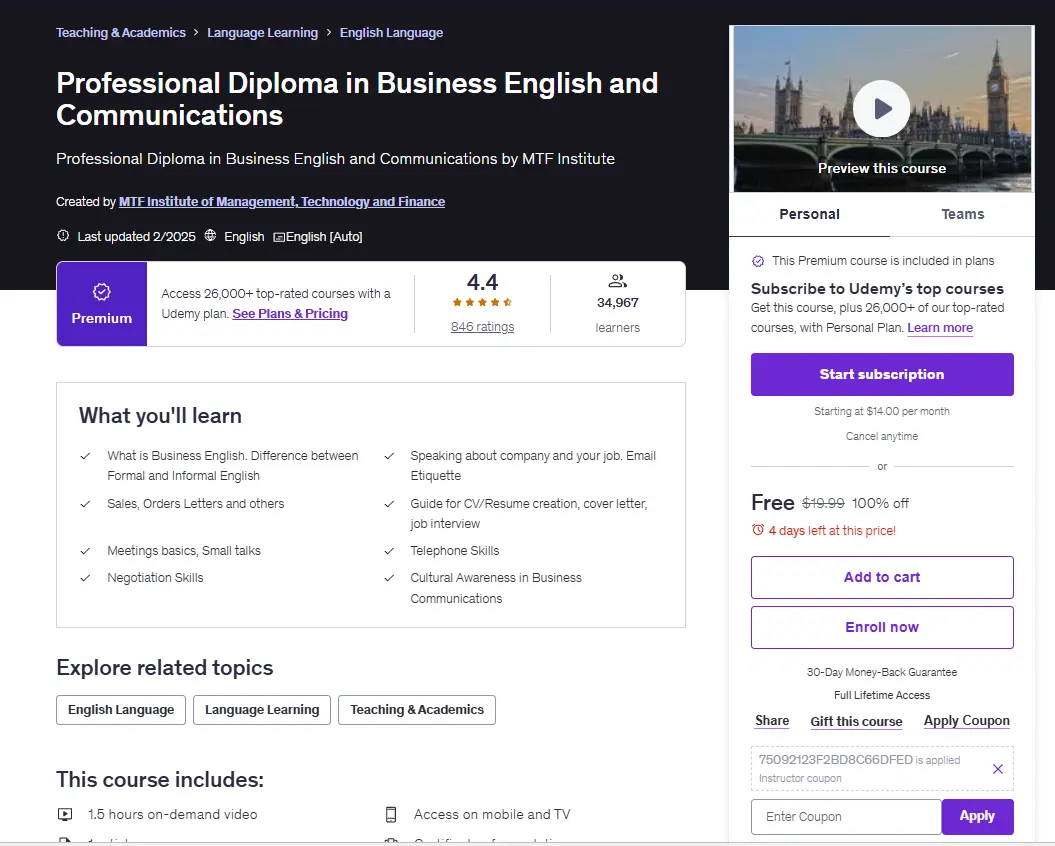
Task: Click Enroll now button
Action: (x=882, y=627)
